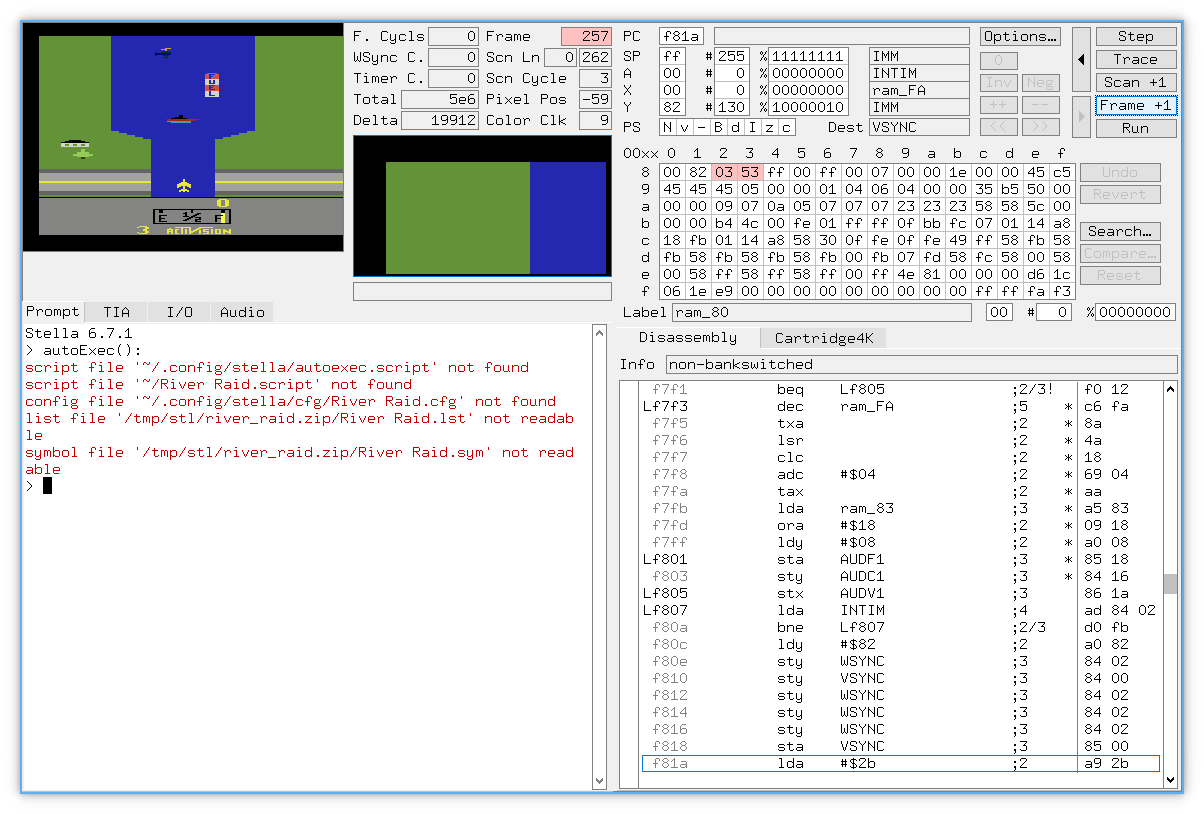The width and height of the screenshot is (1204, 814).
Task: Click the prompt scrollbar down arrow
Action: (600, 781)
